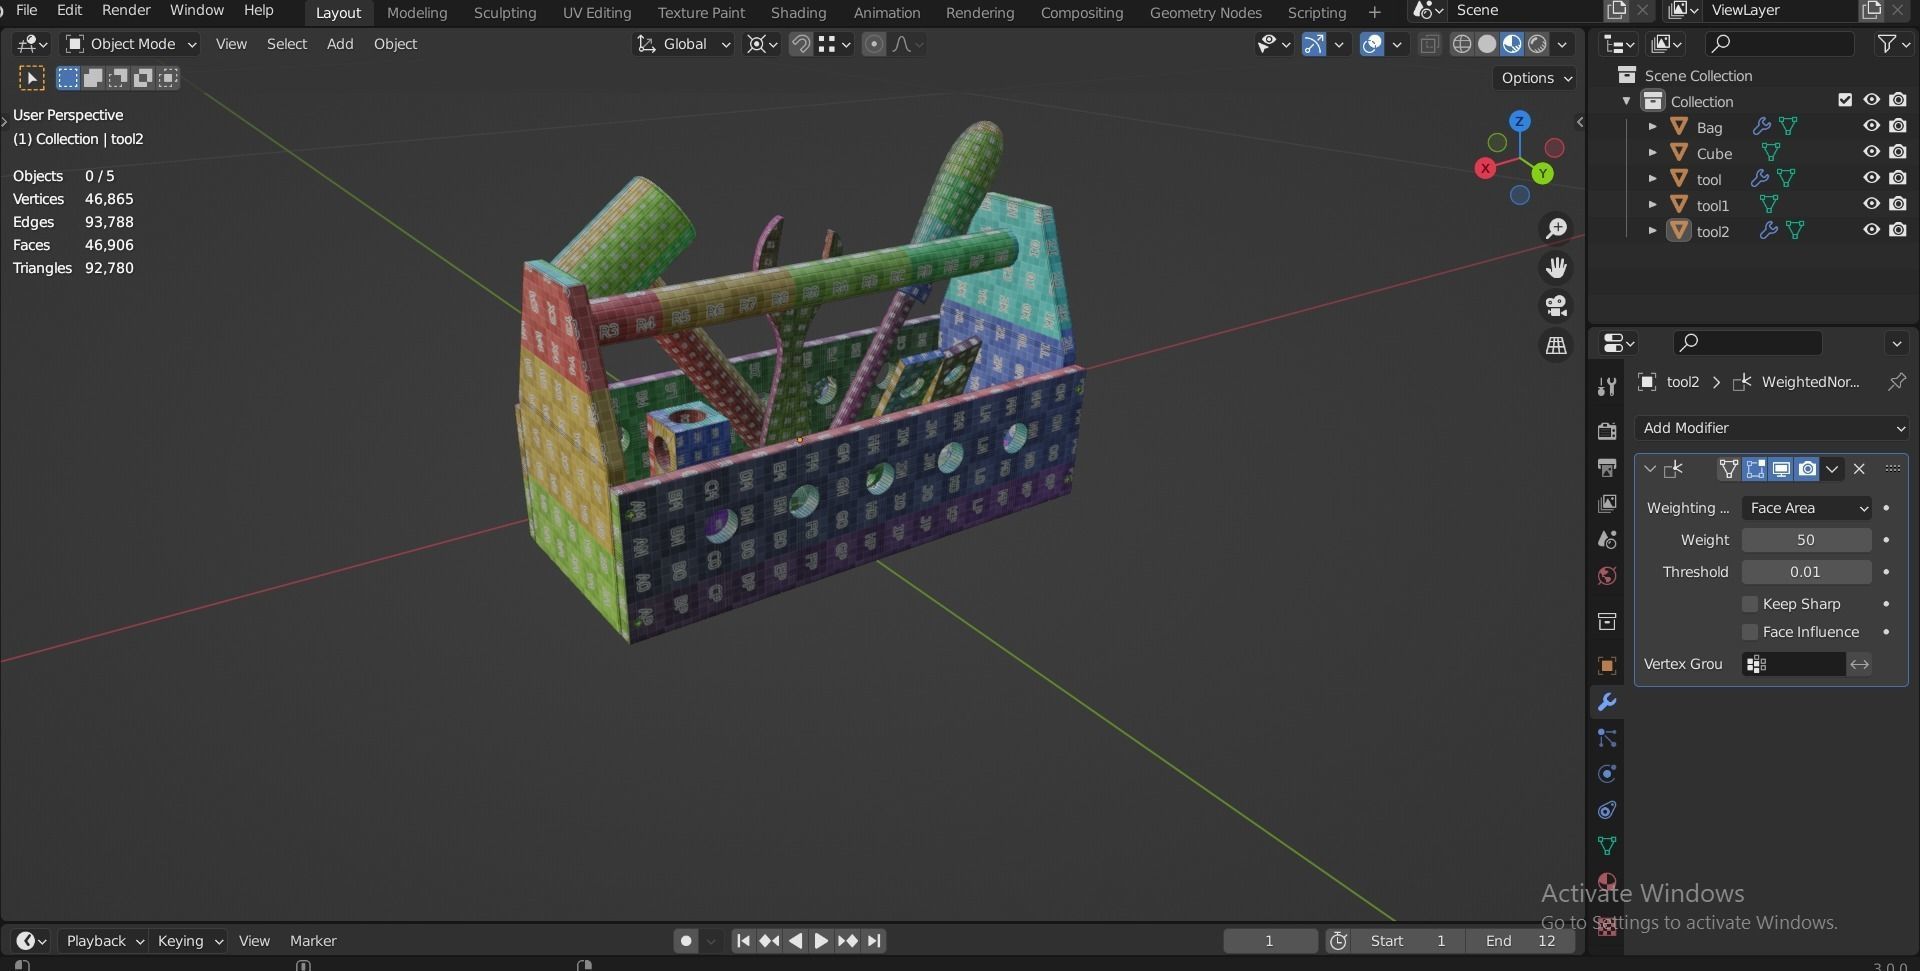Click the X axis on navigation gizmo
Viewport: 1920px width, 971px height.
(1486, 168)
